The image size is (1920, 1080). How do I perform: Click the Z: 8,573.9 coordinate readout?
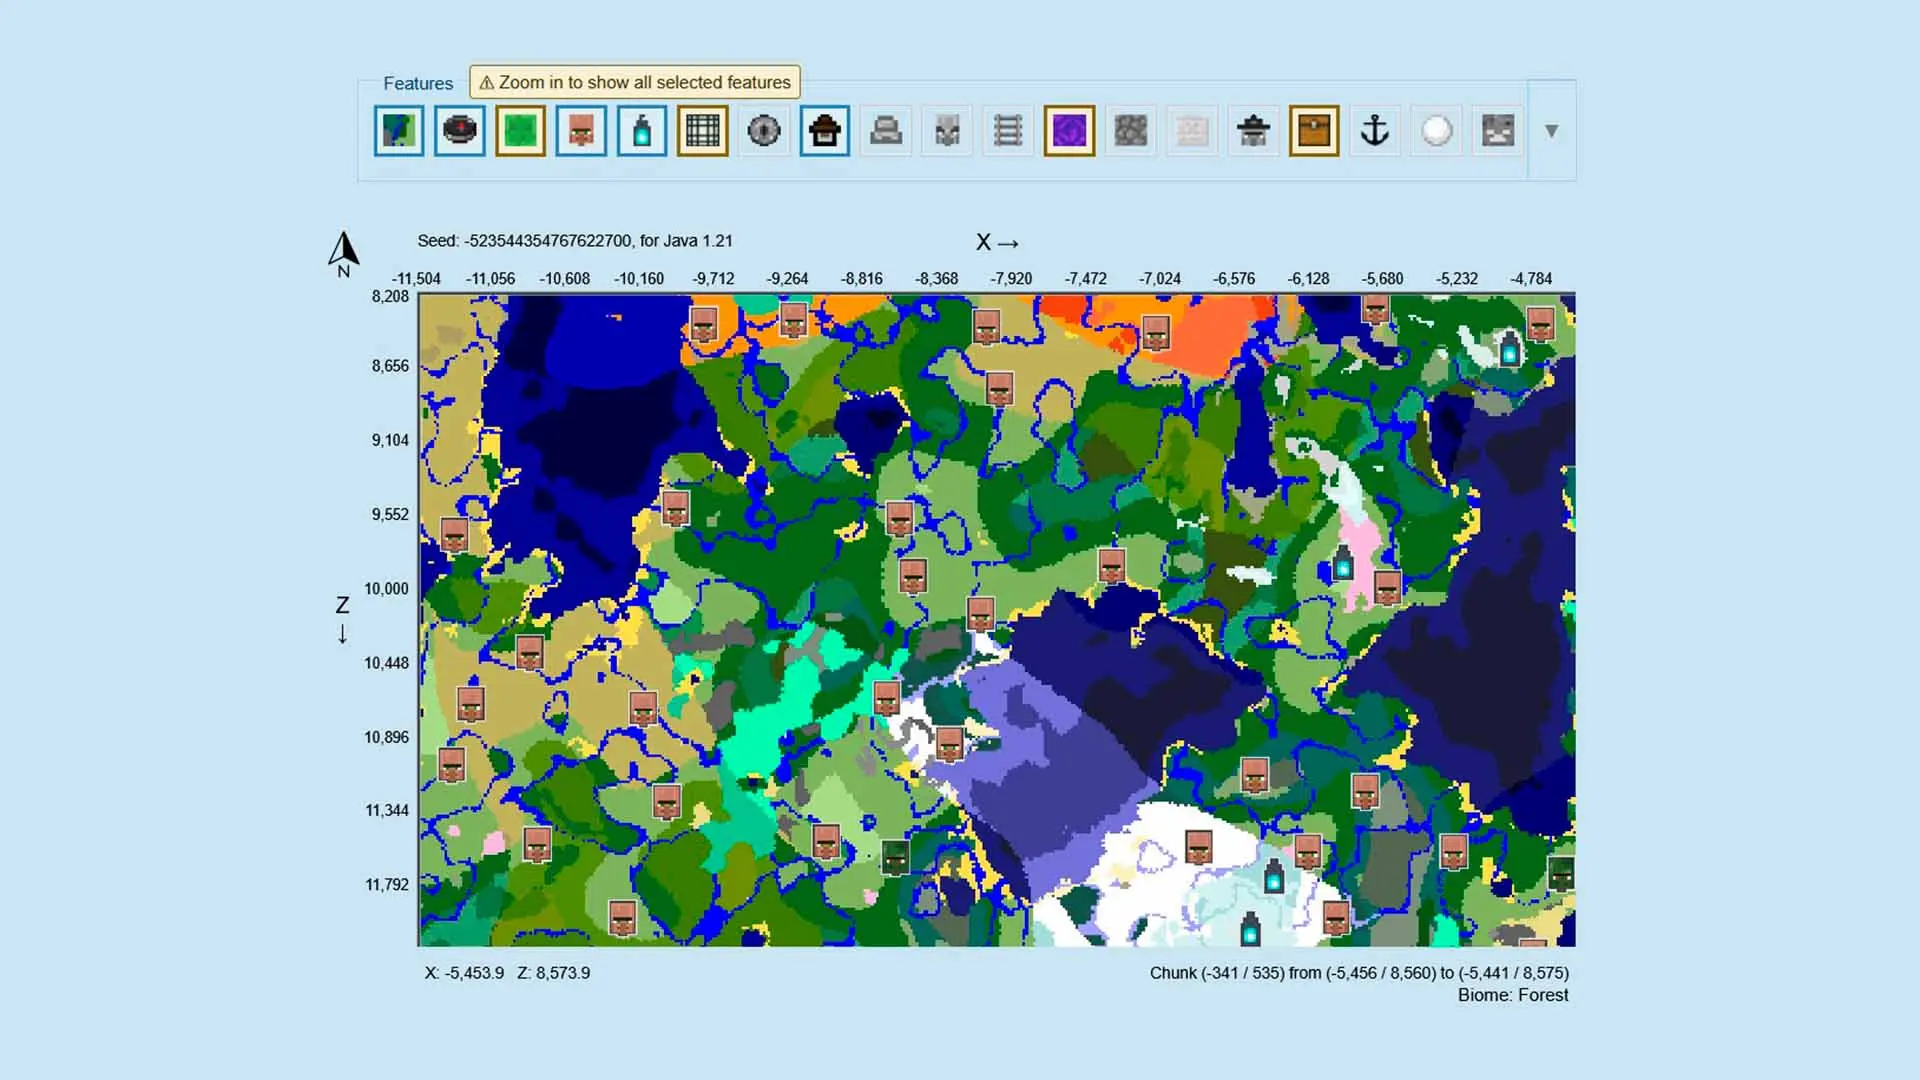(553, 973)
